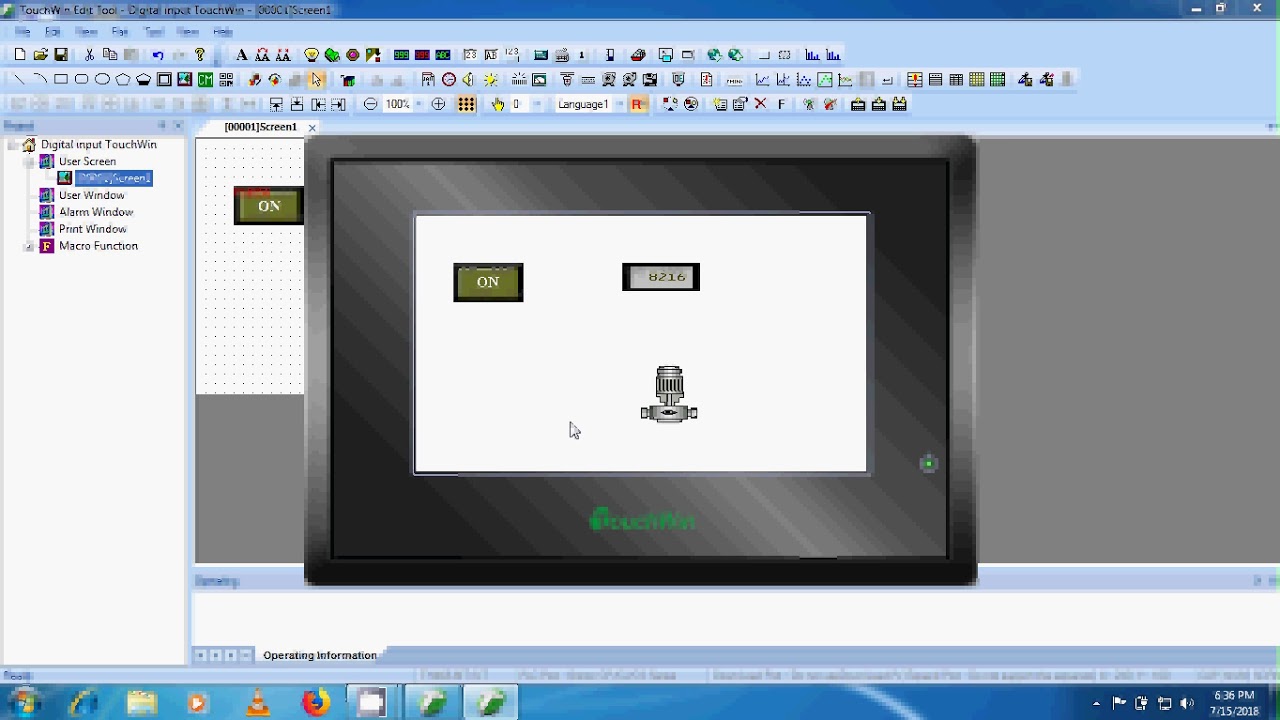1280x720 pixels.
Task: Click the ON button in simulator screen
Action: pyautogui.click(x=488, y=282)
